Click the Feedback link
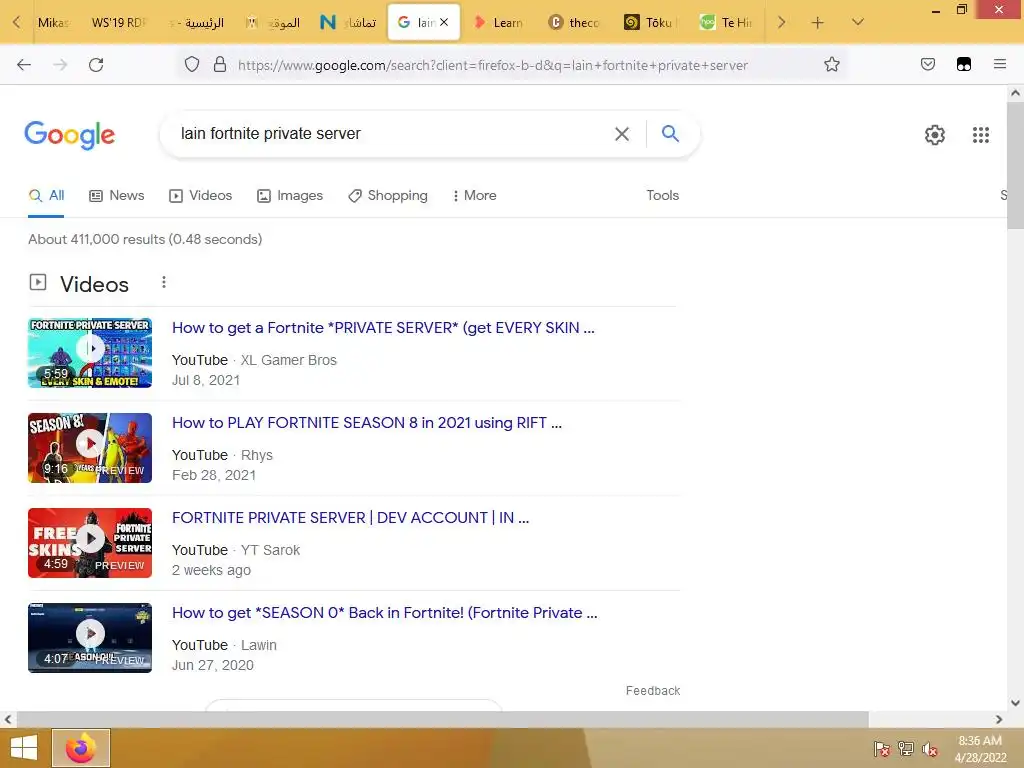The height and width of the screenshot is (768, 1024). pos(652,691)
